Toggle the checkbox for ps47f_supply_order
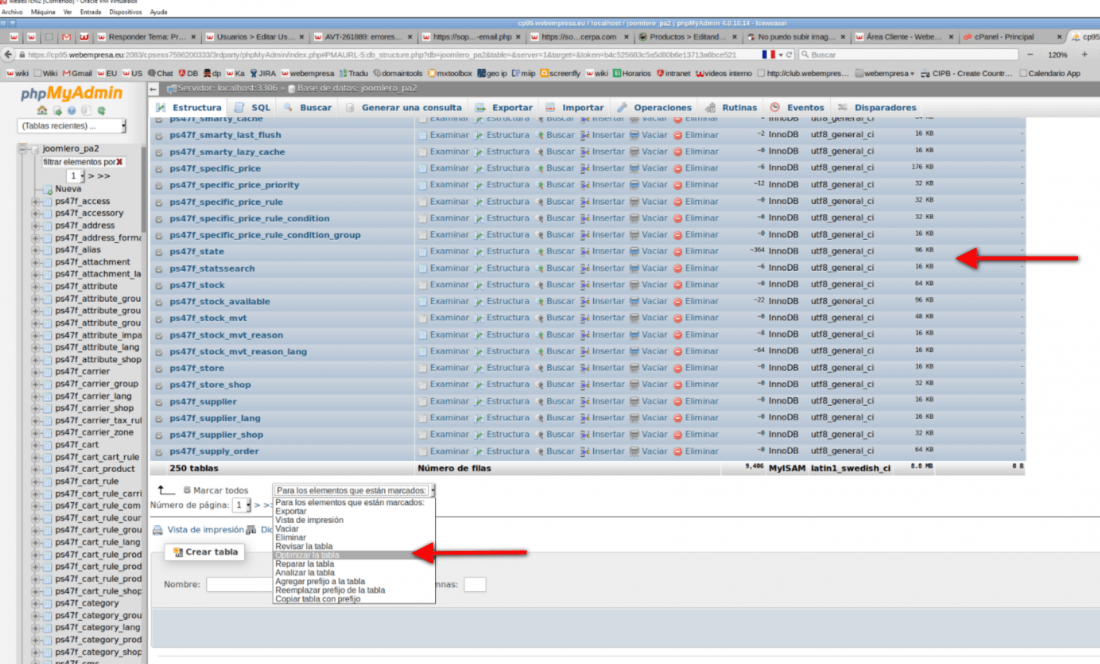1100x664 pixels. click(x=159, y=452)
